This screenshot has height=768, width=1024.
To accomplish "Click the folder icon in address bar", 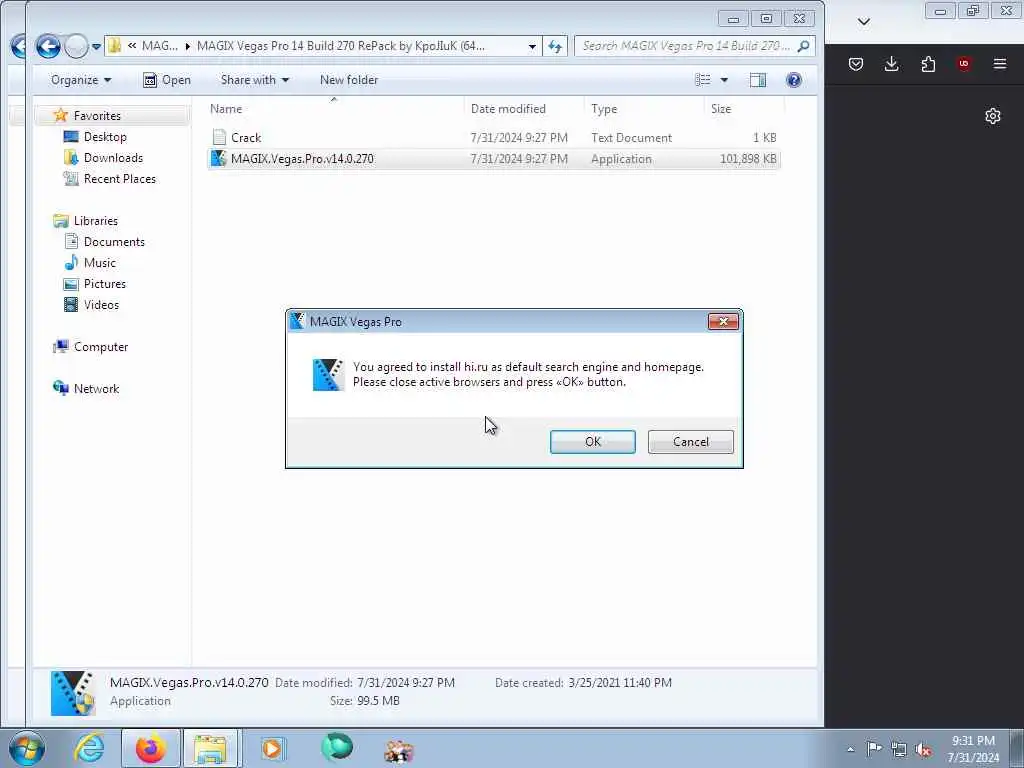I will point(114,46).
